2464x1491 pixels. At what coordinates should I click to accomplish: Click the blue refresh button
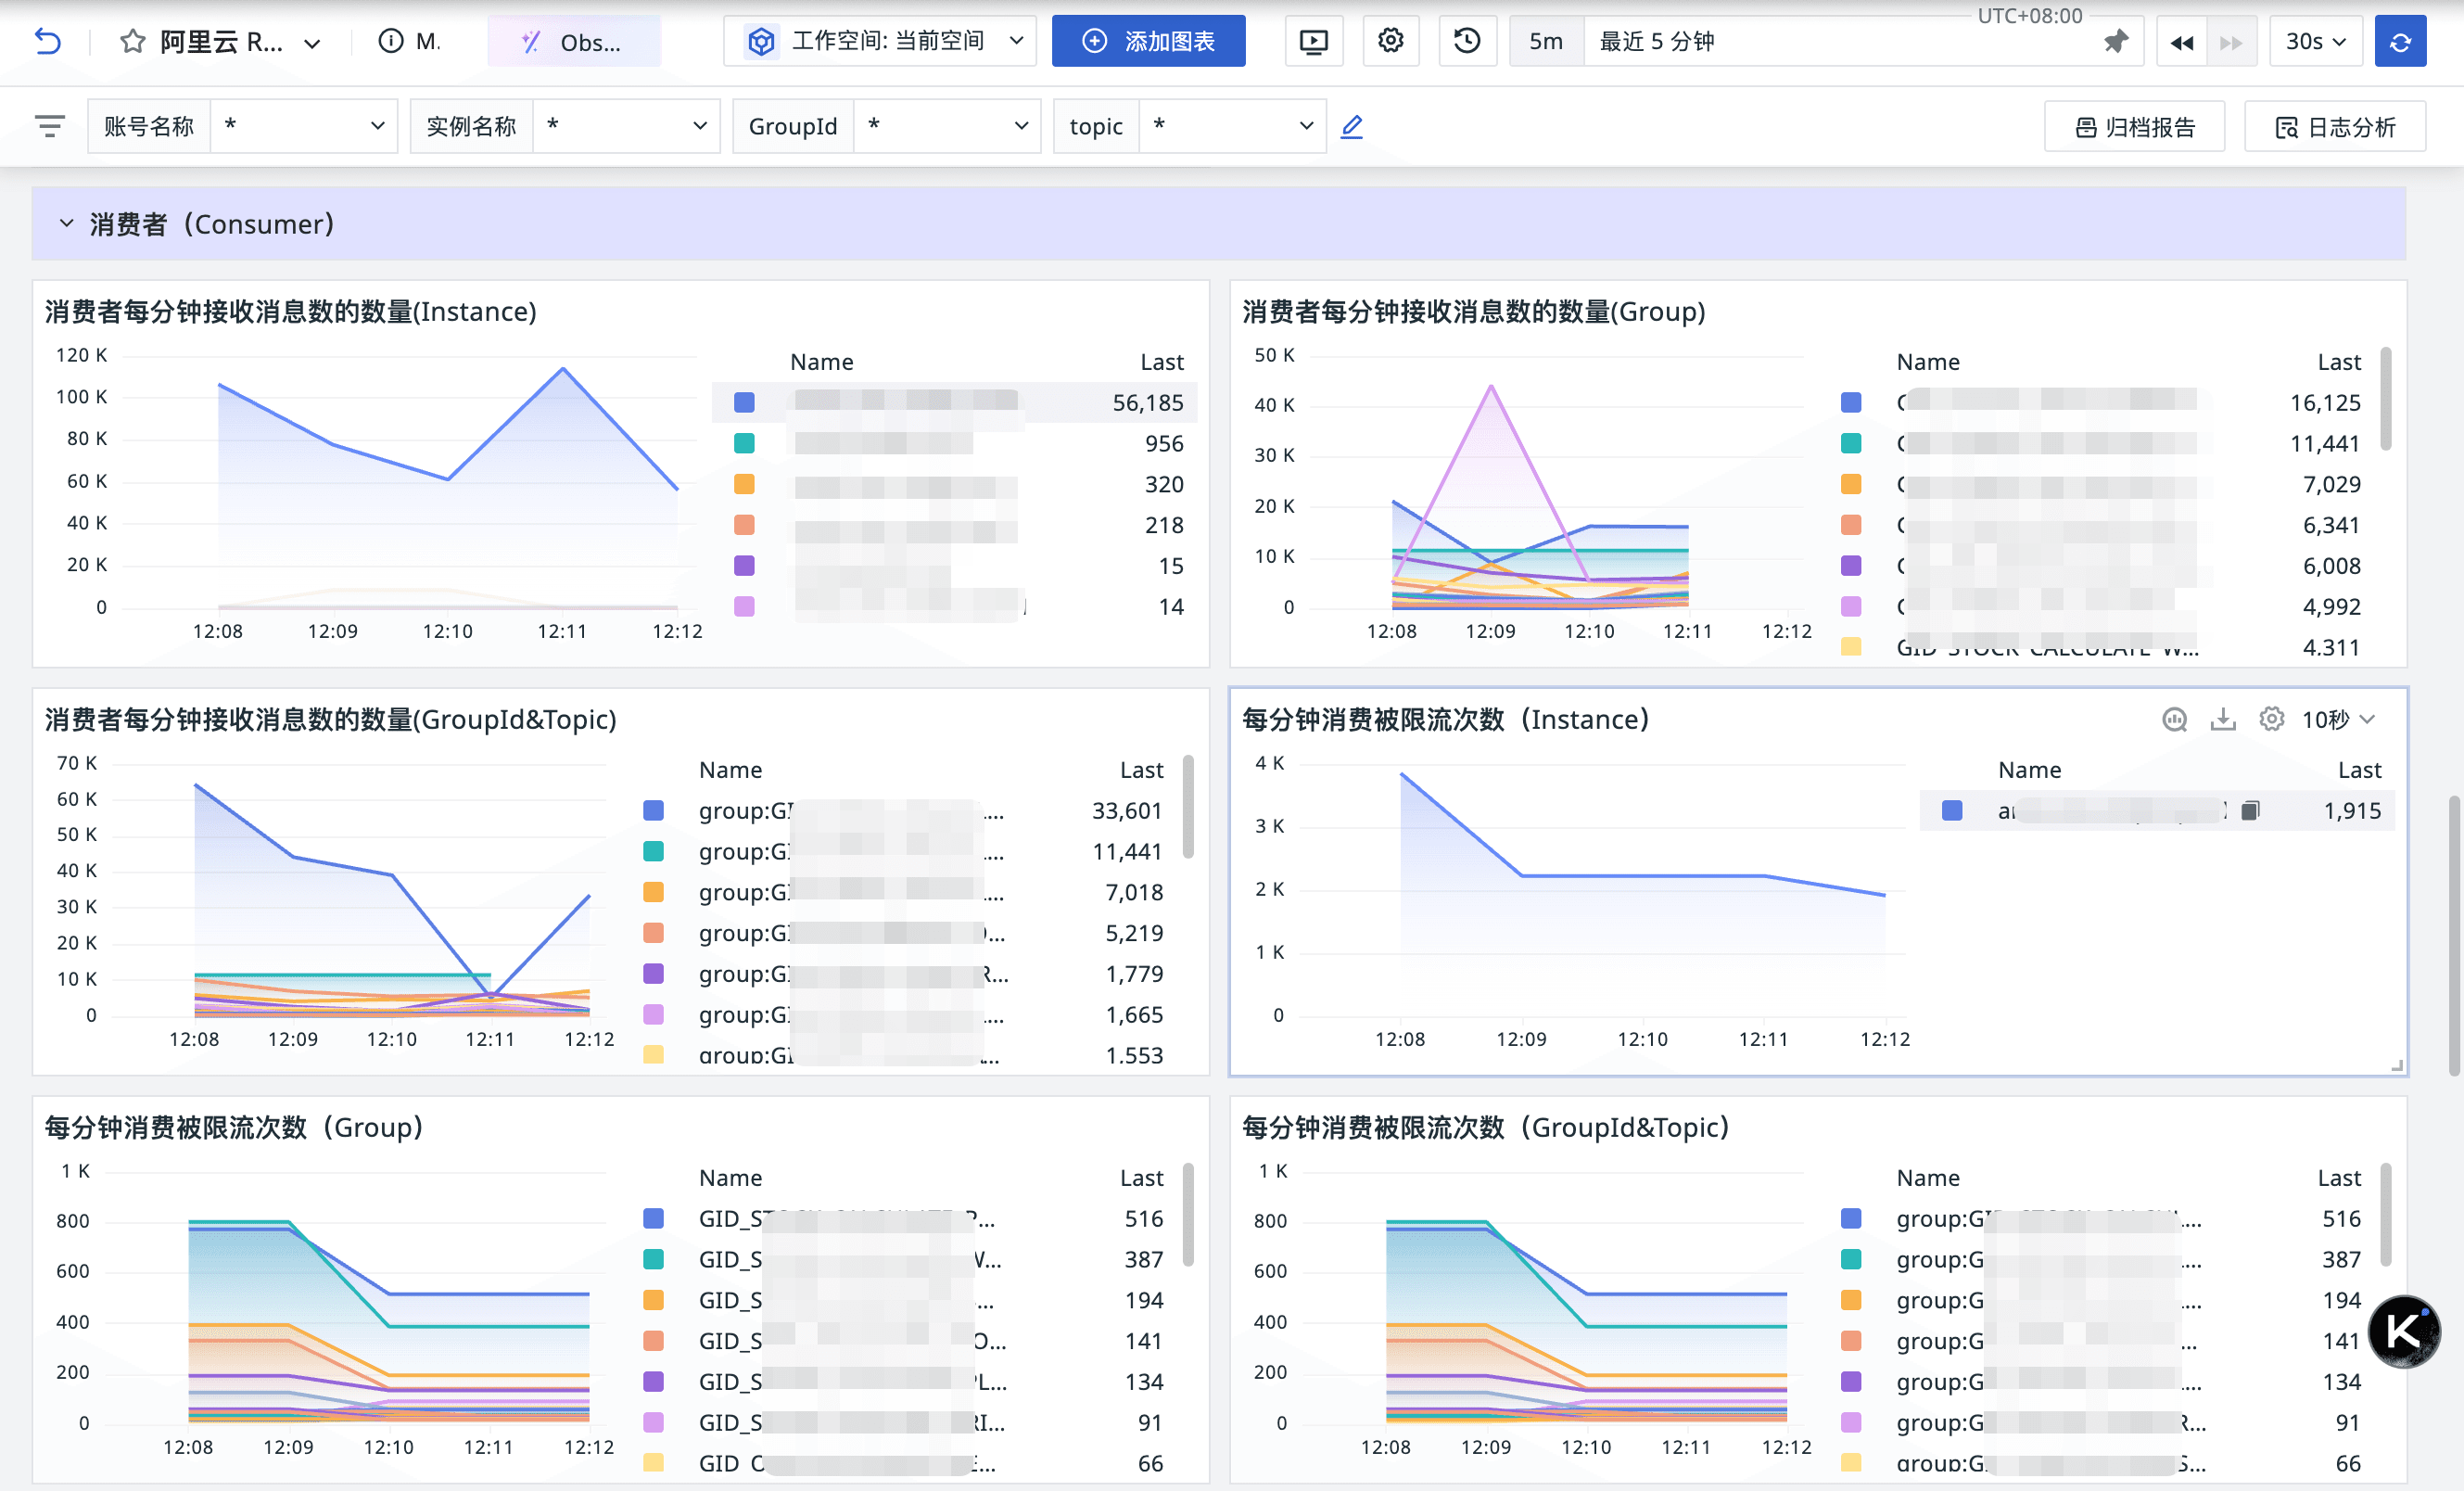2400,41
